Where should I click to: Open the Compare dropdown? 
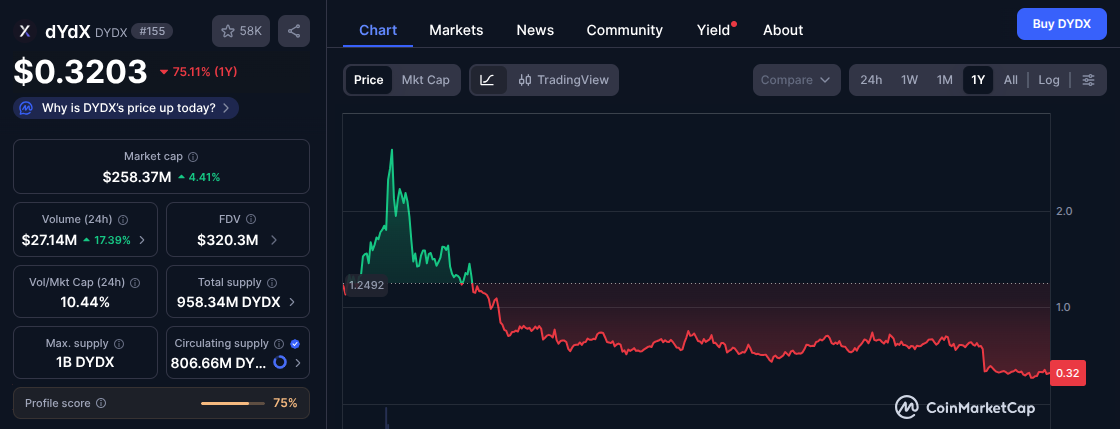point(795,80)
